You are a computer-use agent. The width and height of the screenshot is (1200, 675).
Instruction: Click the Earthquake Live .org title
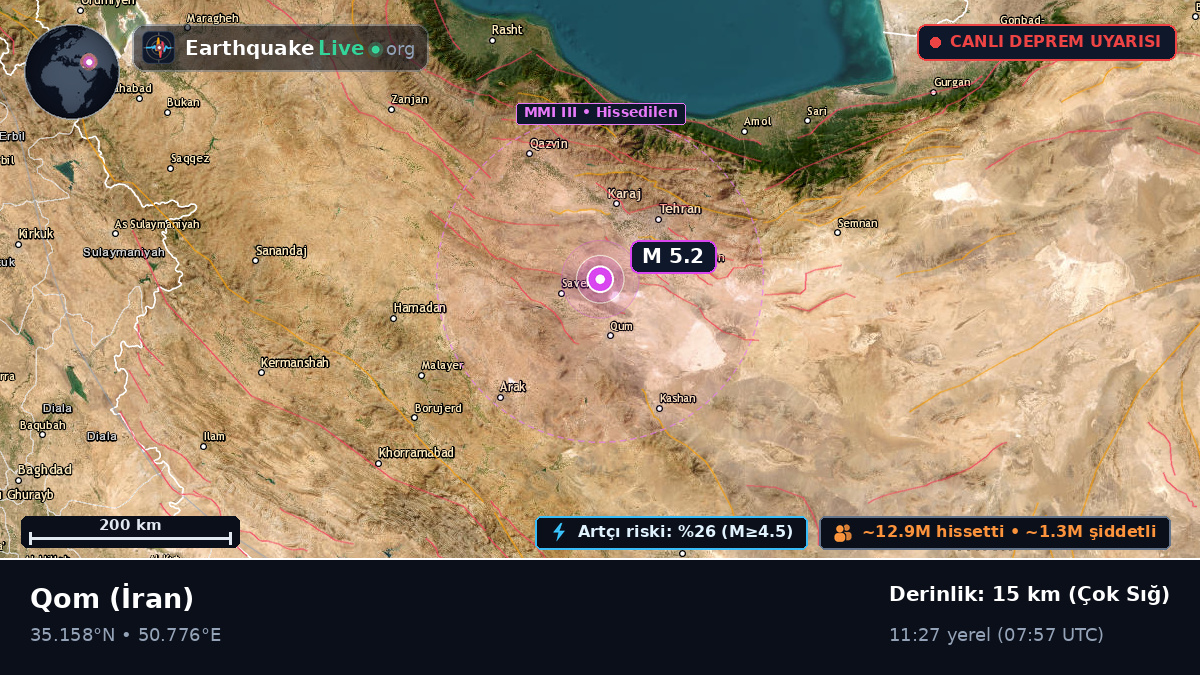click(300, 48)
